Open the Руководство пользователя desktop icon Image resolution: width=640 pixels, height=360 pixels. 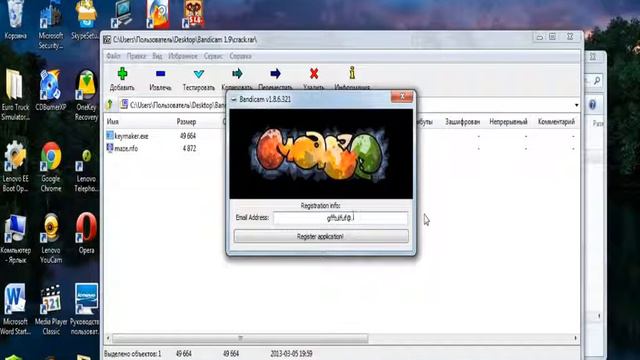(86, 309)
